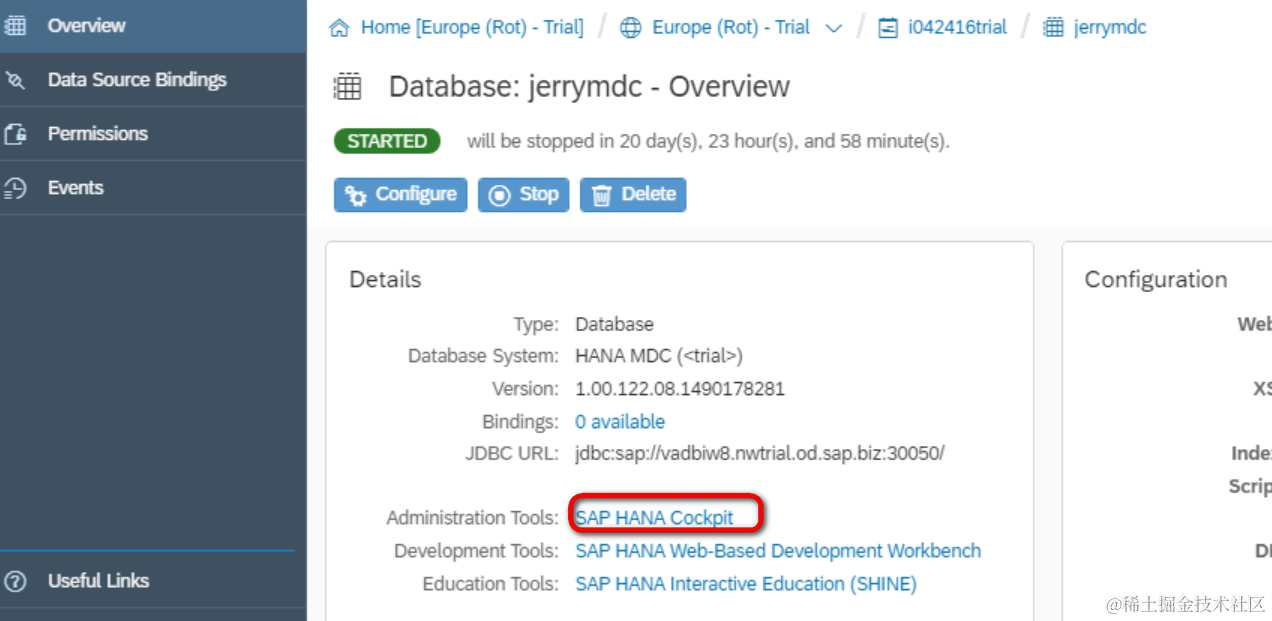This screenshot has width=1272, height=621.
Task: Click the Type value 'Database'
Action: (614, 324)
